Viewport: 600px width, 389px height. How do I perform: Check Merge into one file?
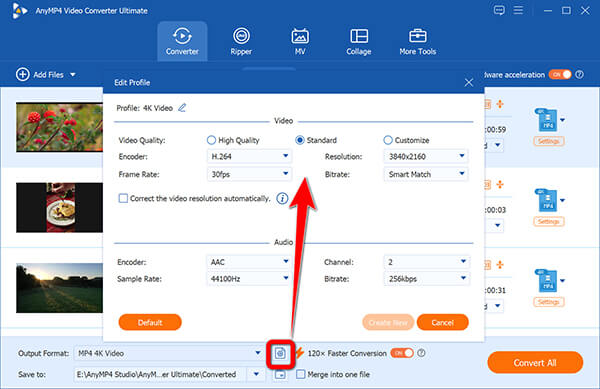click(x=301, y=374)
